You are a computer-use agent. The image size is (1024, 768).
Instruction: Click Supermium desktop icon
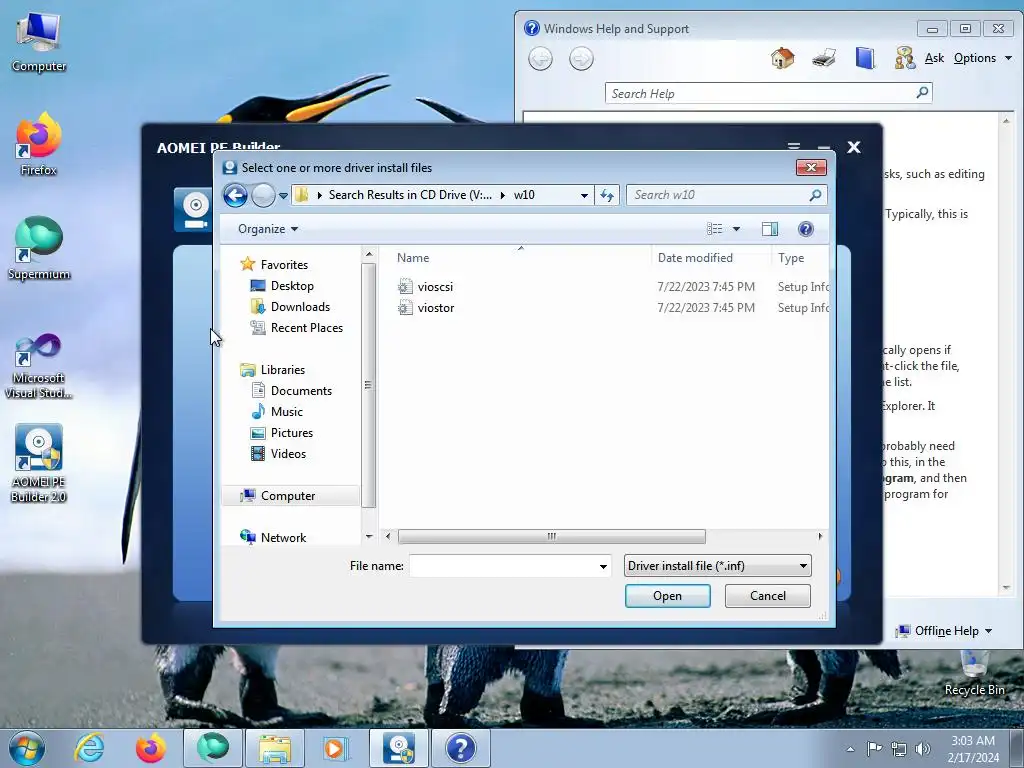pos(39,248)
